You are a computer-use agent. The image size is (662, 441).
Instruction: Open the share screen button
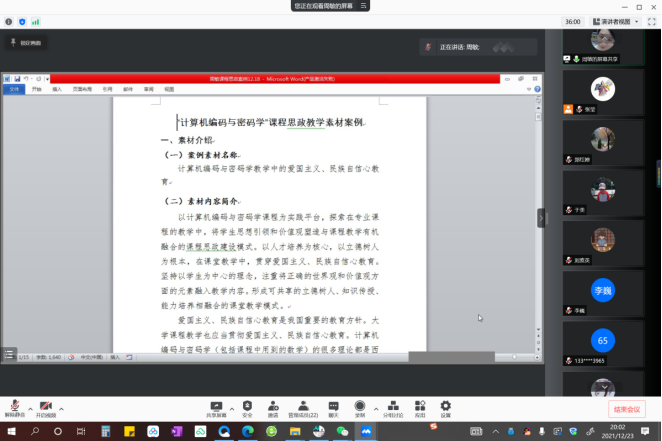(x=215, y=408)
